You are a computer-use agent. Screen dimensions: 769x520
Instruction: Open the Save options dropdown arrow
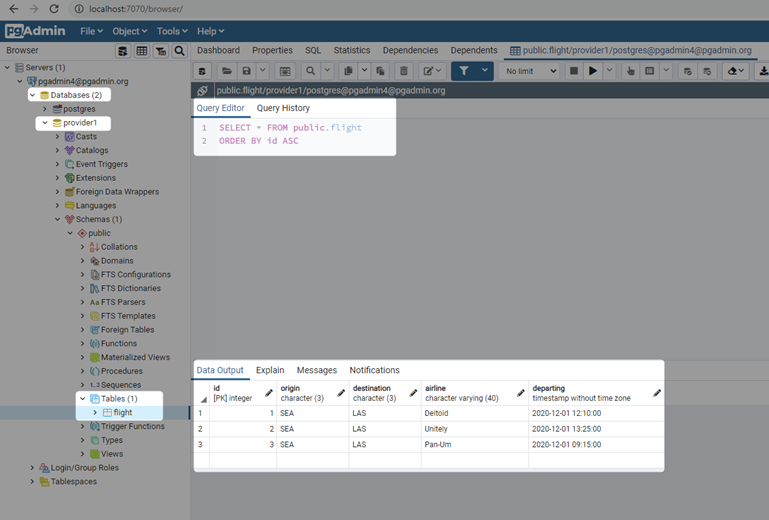[263, 71]
